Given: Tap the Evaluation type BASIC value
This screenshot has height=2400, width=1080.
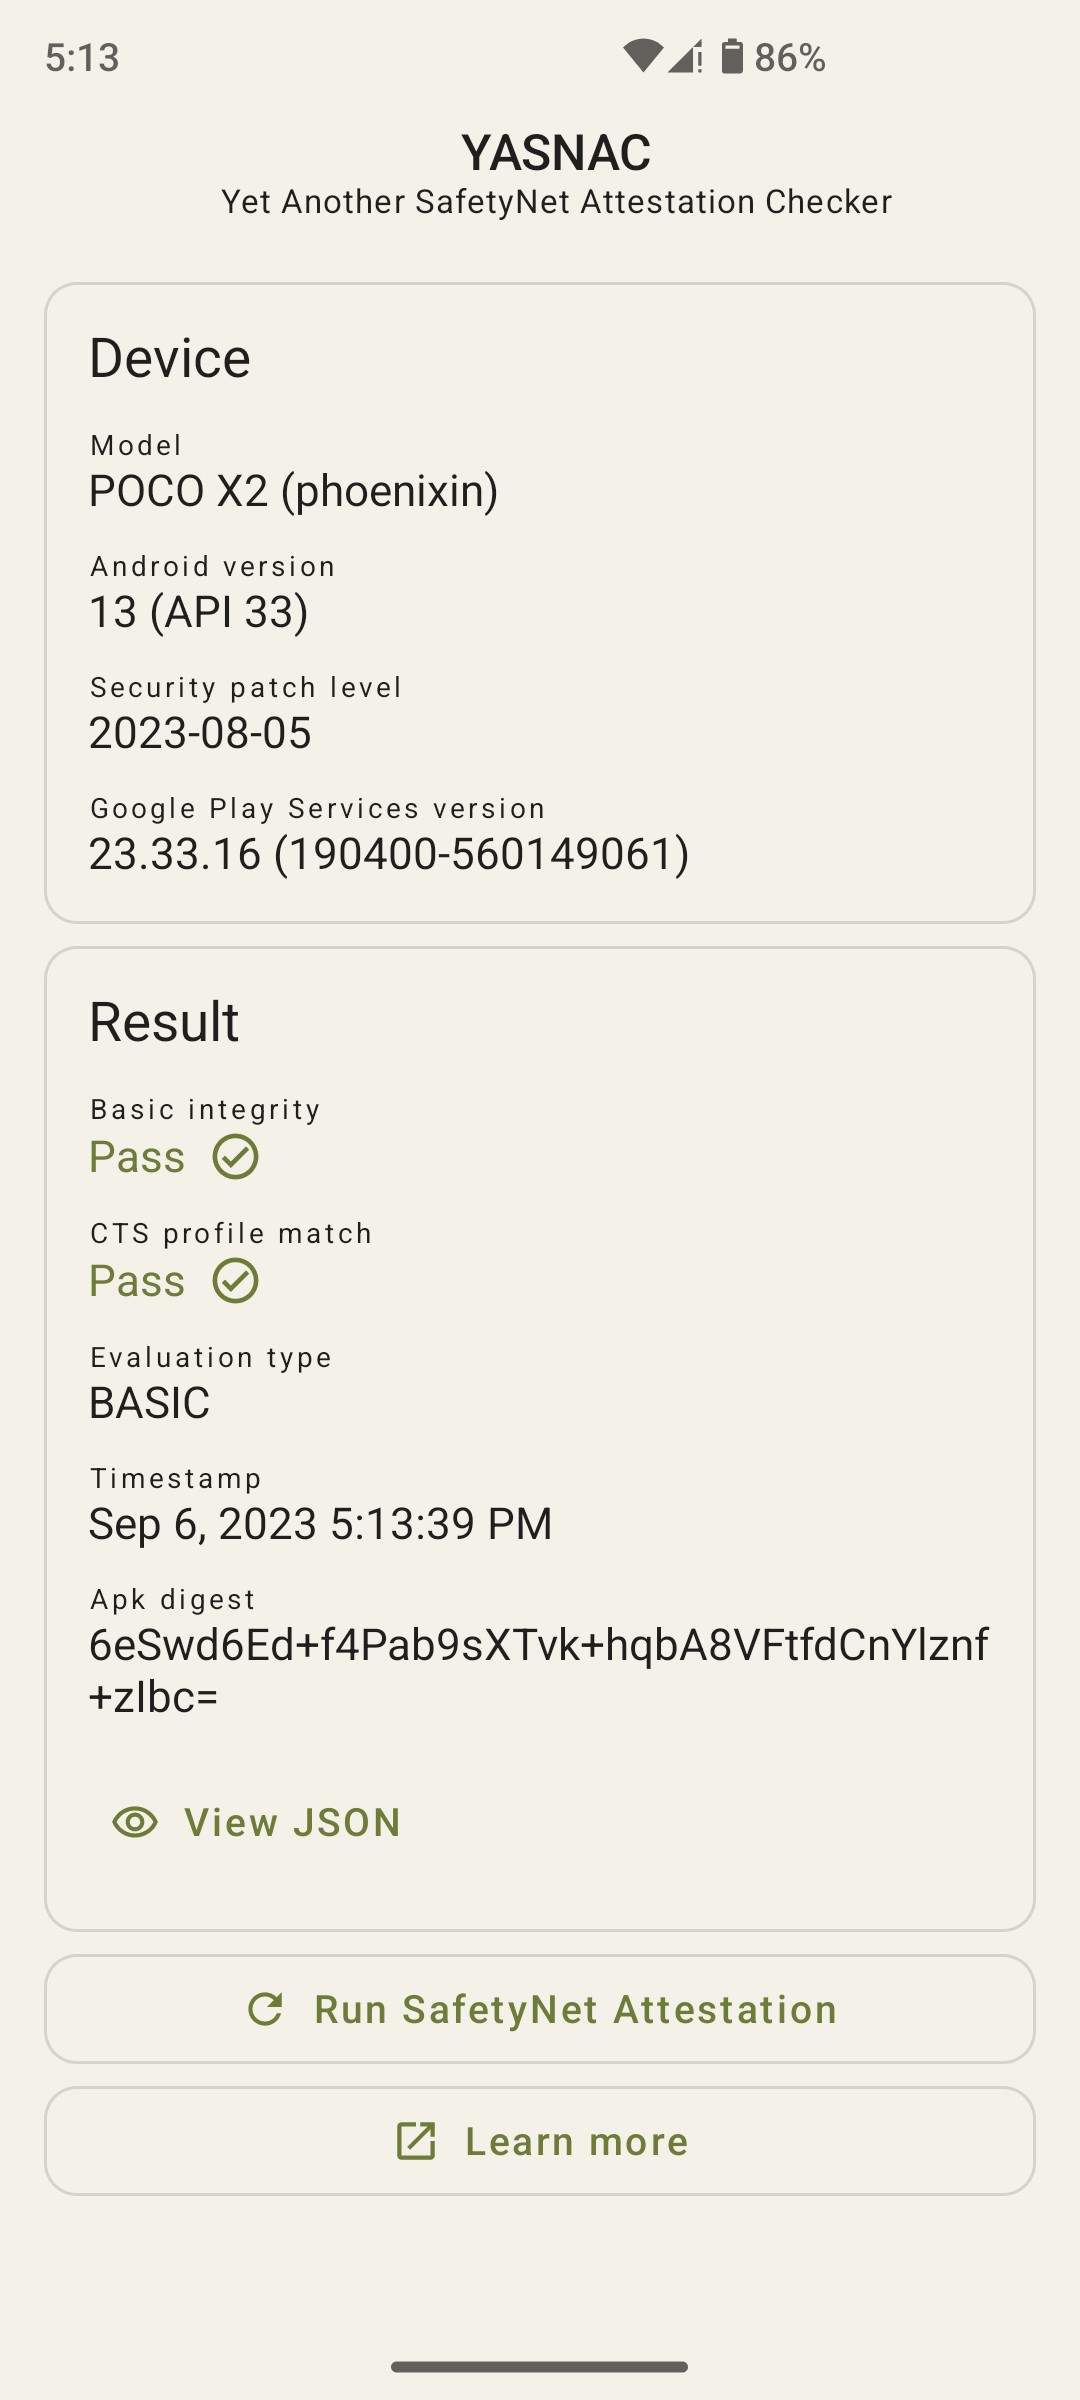Looking at the screenshot, I should click(x=150, y=1403).
